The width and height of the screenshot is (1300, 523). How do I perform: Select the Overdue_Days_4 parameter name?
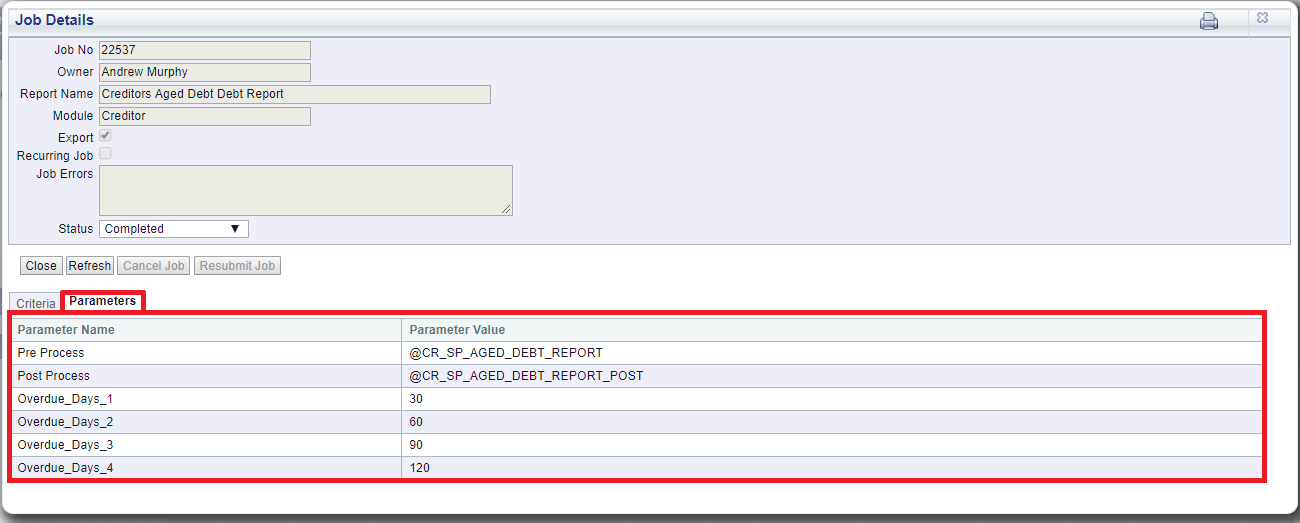[65, 468]
